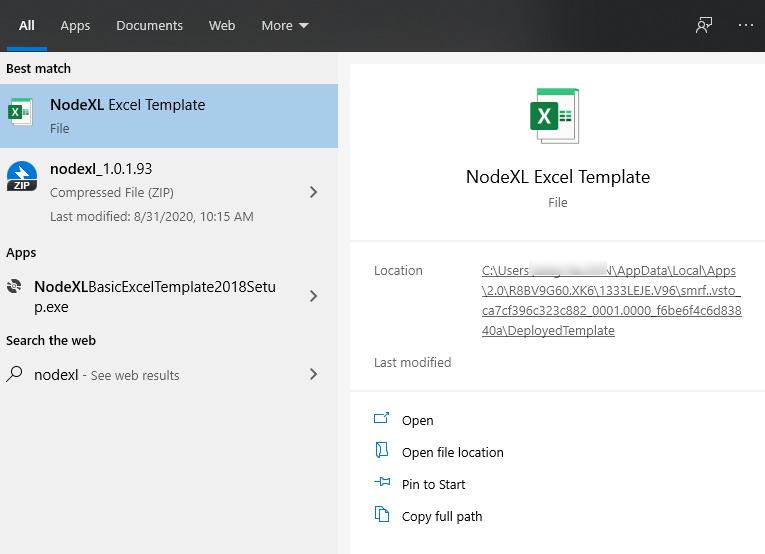Switch to the All tab
The width and height of the screenshot is (765, 554).
[x=27, y=25]
